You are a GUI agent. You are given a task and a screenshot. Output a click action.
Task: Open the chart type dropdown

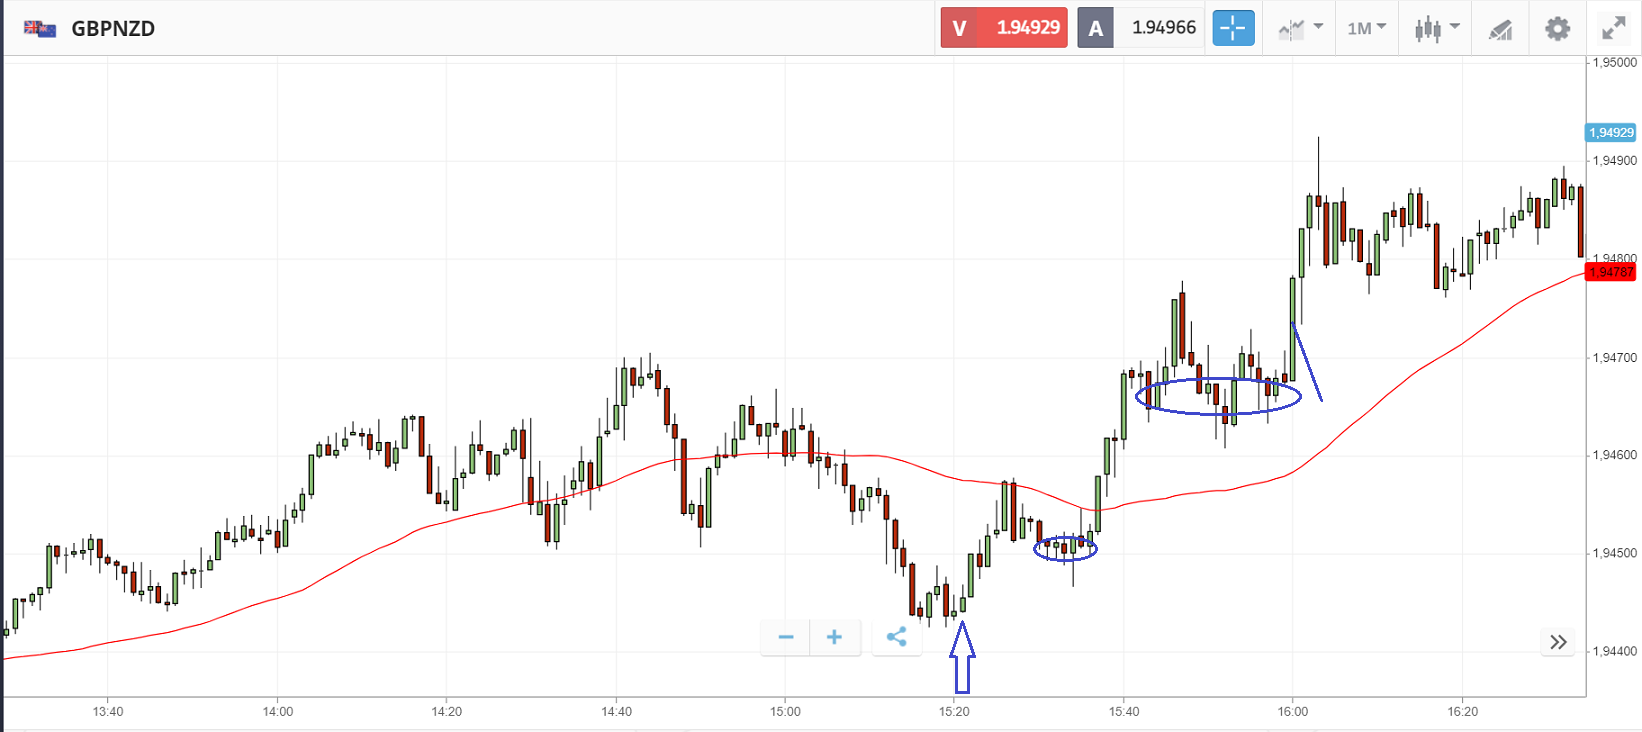1300,28
